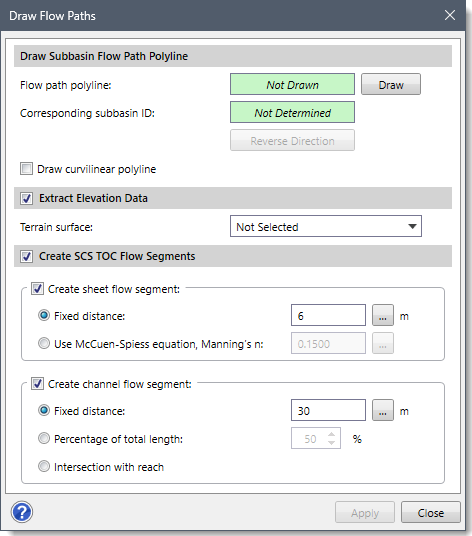Click the Not Determined subbasin ID field

pos(292,112)
